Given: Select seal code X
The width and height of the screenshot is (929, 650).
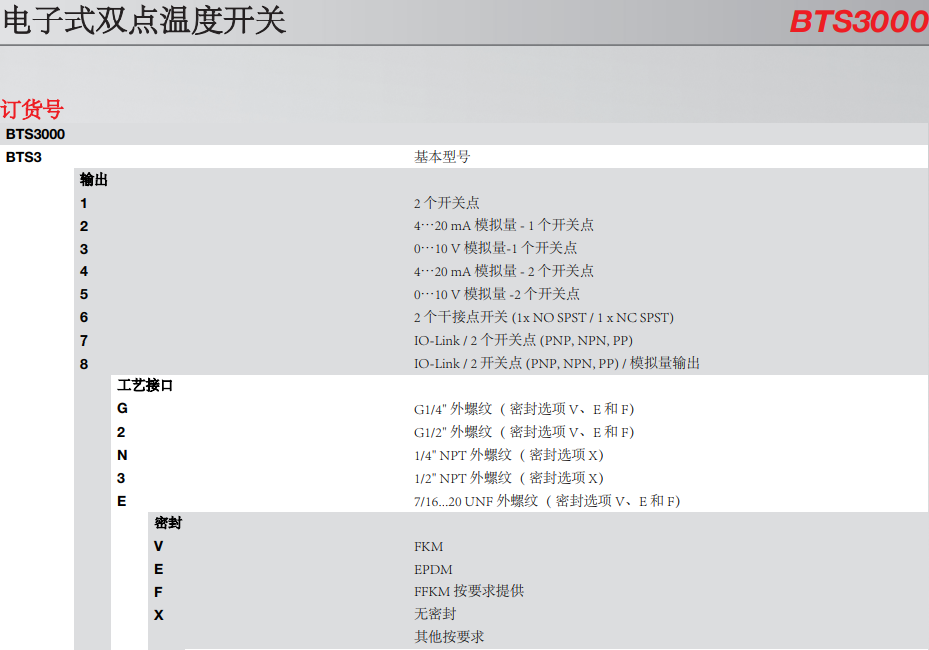Looking at the screenshot, I should point(159,616).
